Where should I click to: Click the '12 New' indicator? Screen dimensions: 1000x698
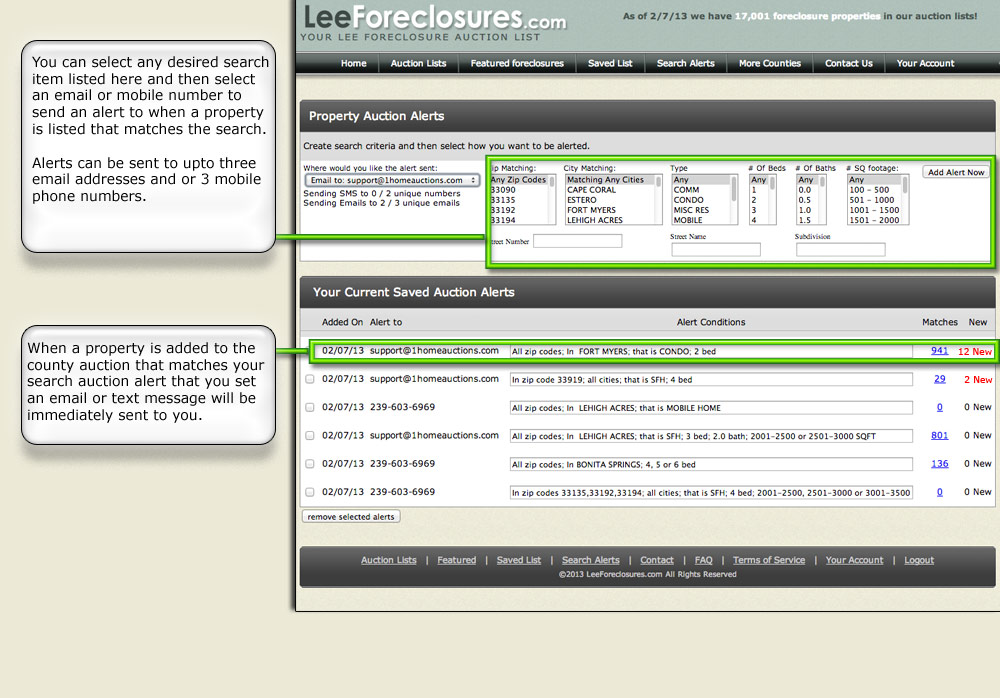click(x=974, y=352)
